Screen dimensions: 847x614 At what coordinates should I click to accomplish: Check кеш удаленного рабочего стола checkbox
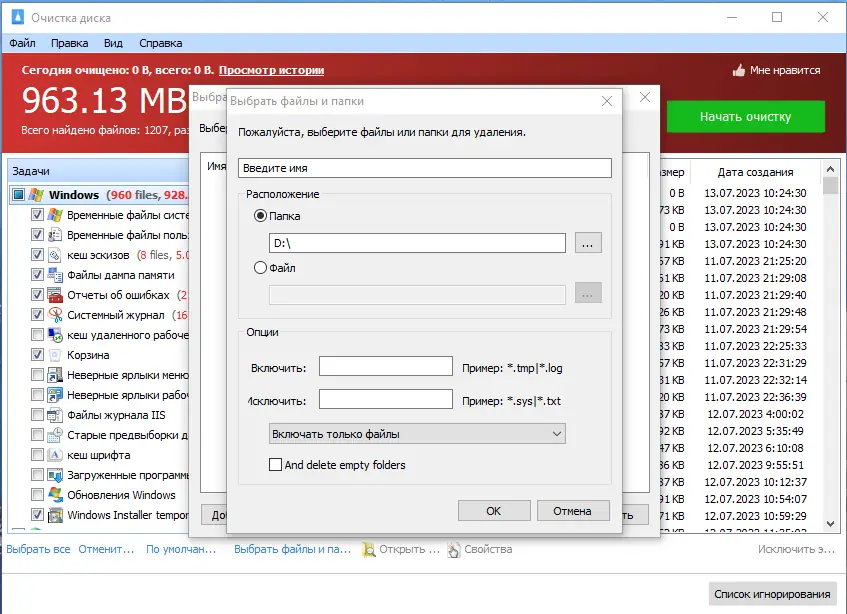click(x=37, y=334)
